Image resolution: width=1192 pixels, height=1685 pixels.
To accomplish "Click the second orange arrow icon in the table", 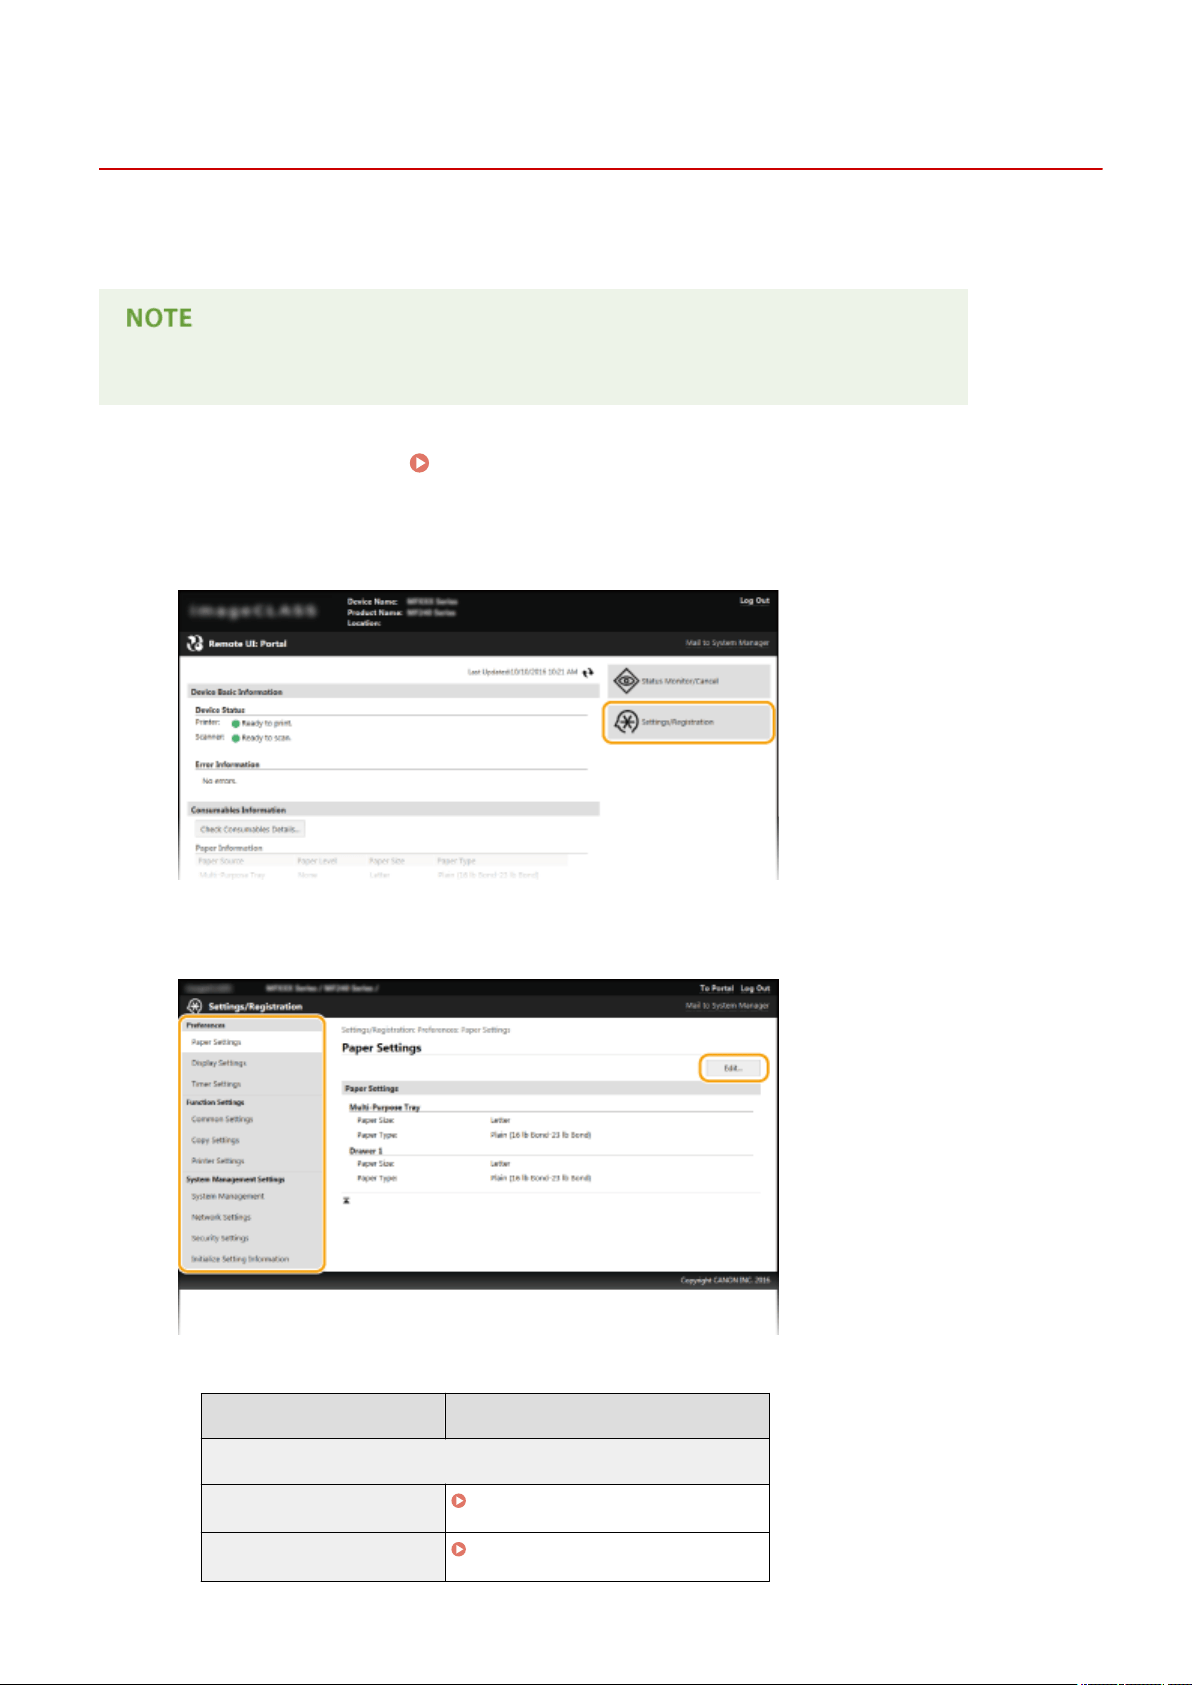I will [x=459, y=1548].
